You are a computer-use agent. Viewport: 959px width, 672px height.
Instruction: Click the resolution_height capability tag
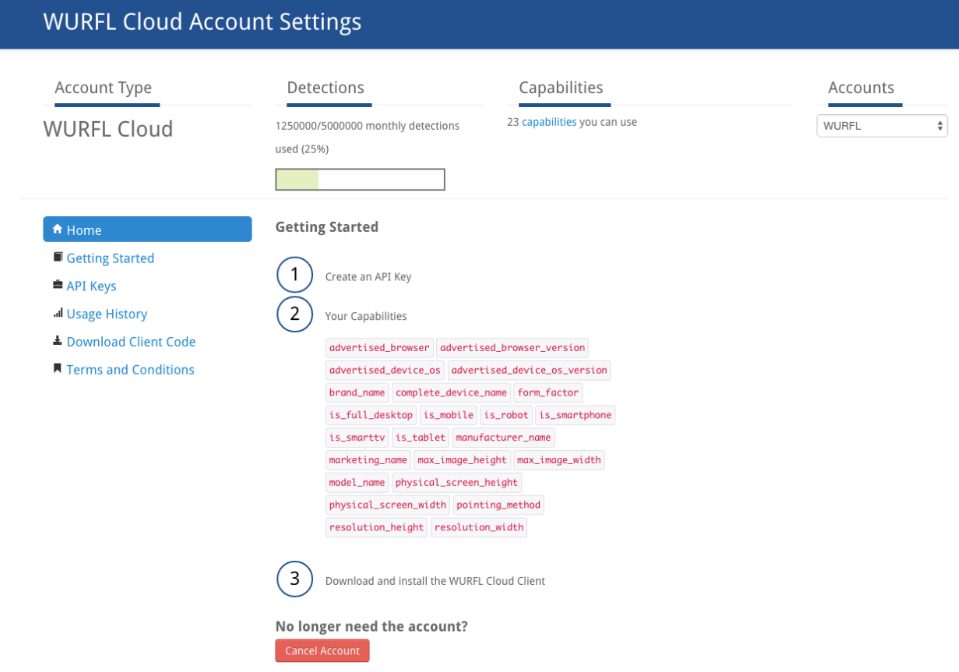point(376,528)
